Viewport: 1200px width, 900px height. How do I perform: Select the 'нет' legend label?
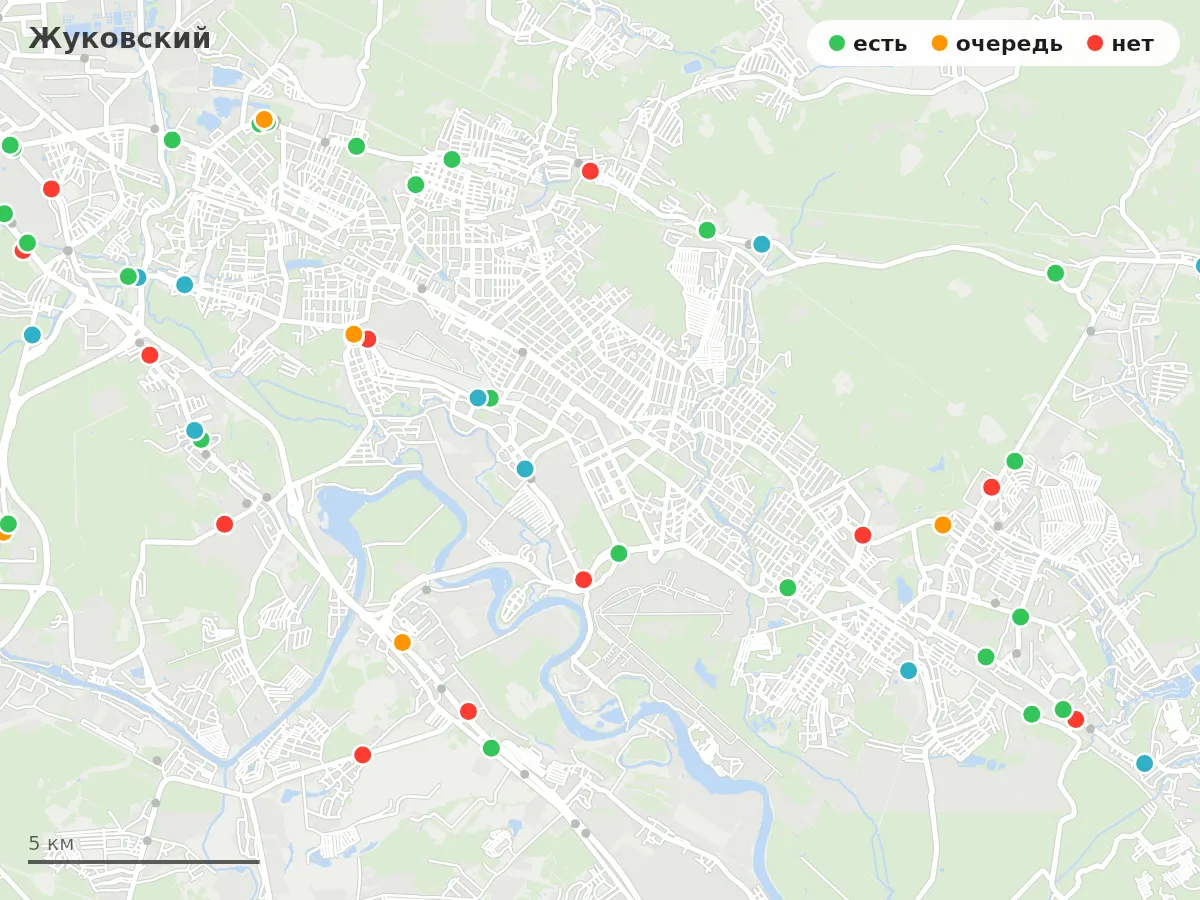coord(1132,44)
